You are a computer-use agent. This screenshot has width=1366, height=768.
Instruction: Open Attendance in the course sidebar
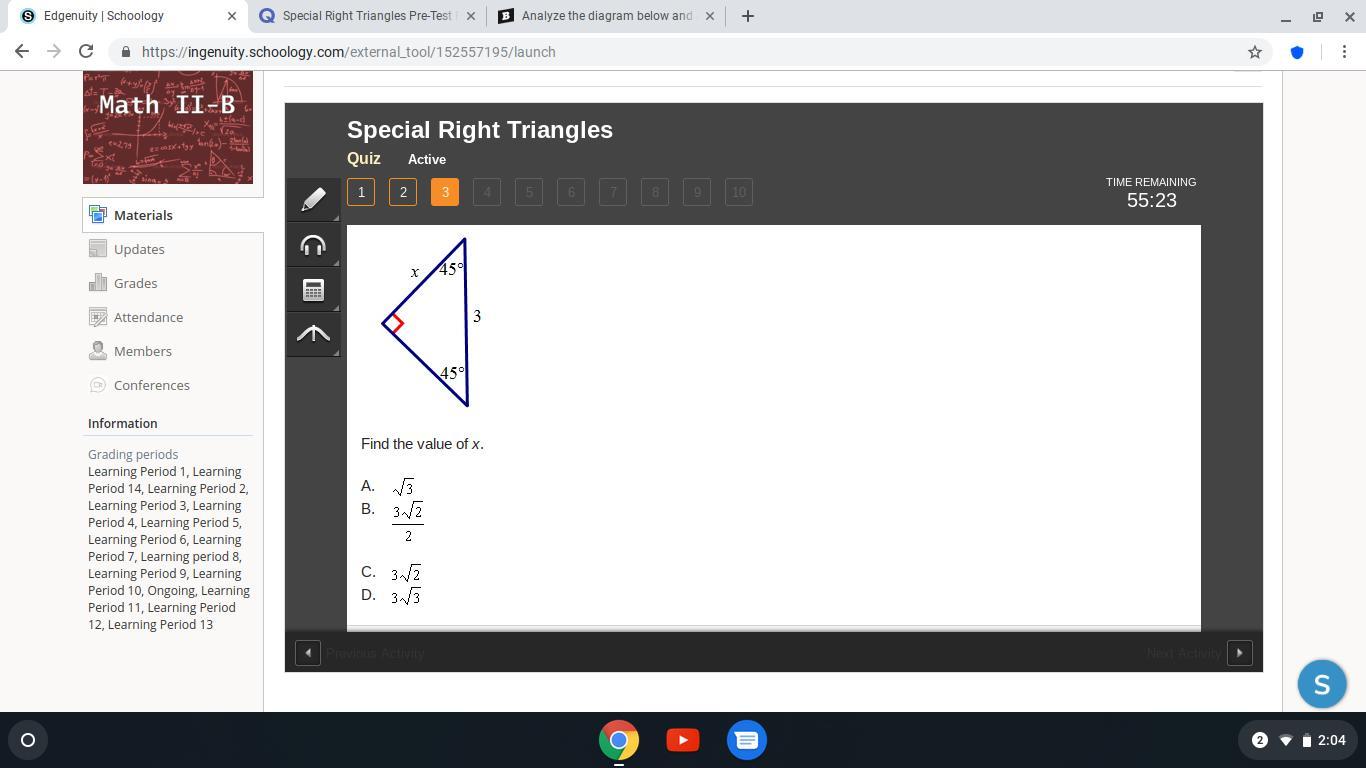point(148,317)
